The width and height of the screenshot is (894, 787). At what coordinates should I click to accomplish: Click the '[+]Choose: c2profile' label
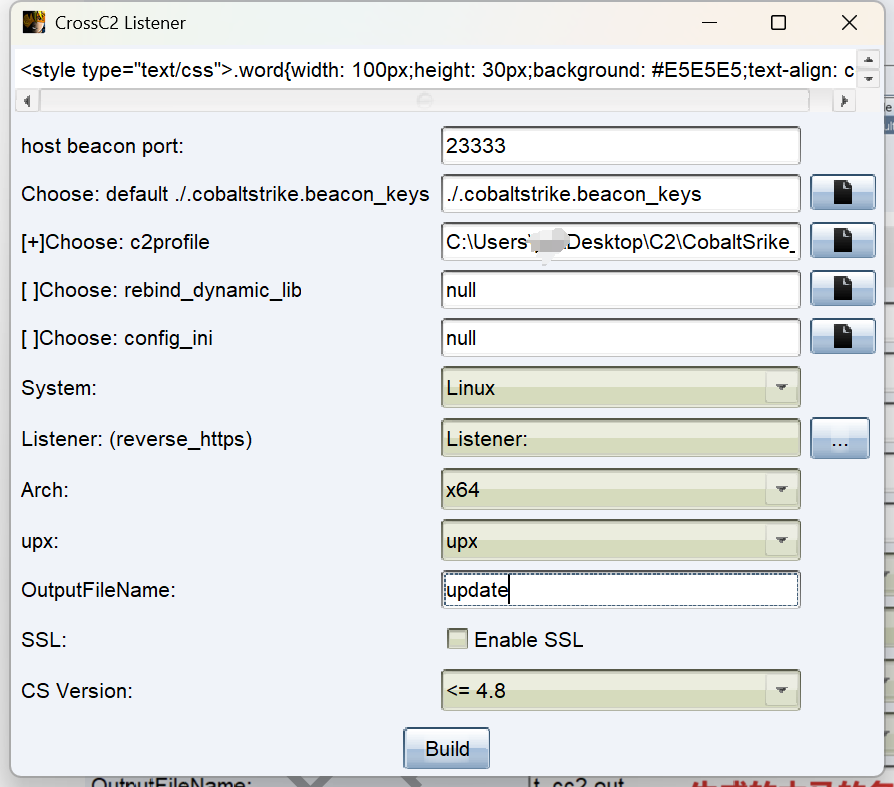click(x=115, y=242)
